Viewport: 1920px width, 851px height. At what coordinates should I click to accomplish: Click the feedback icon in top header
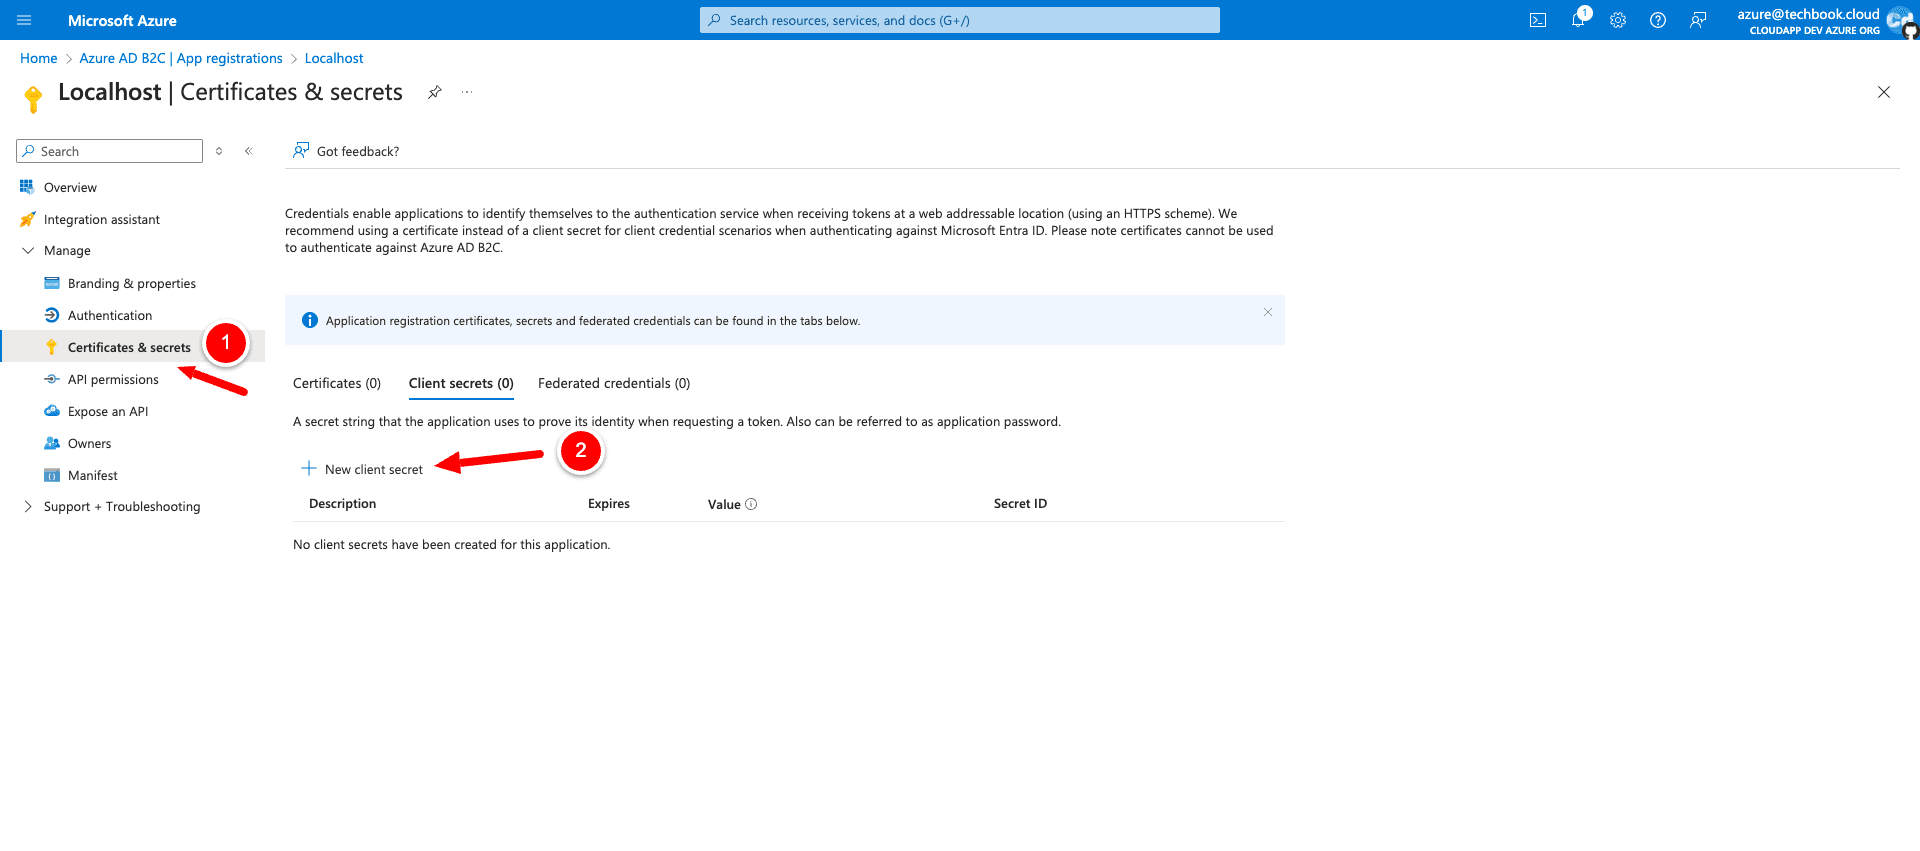click(1698, 20)
